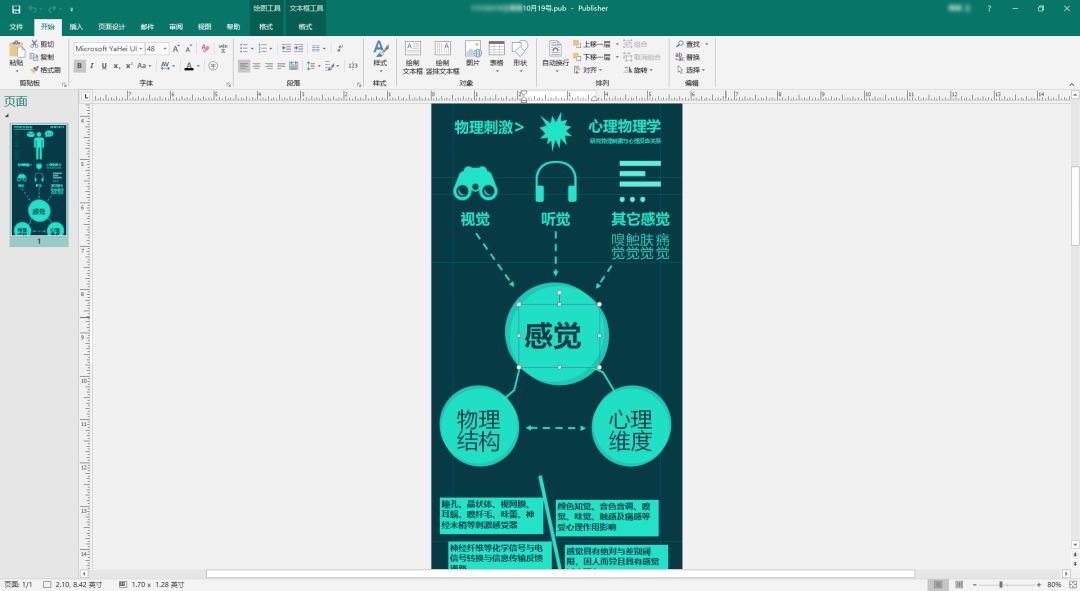Switch to the Insert (插入) ribbon tab

click(76, 27)
